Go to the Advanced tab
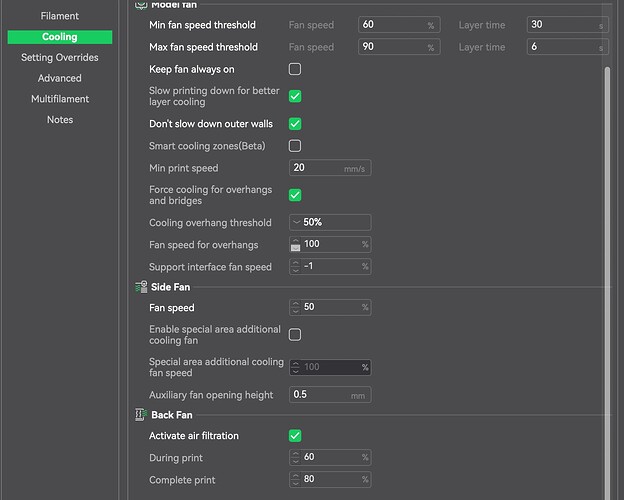624x500 pixels. 60,78
